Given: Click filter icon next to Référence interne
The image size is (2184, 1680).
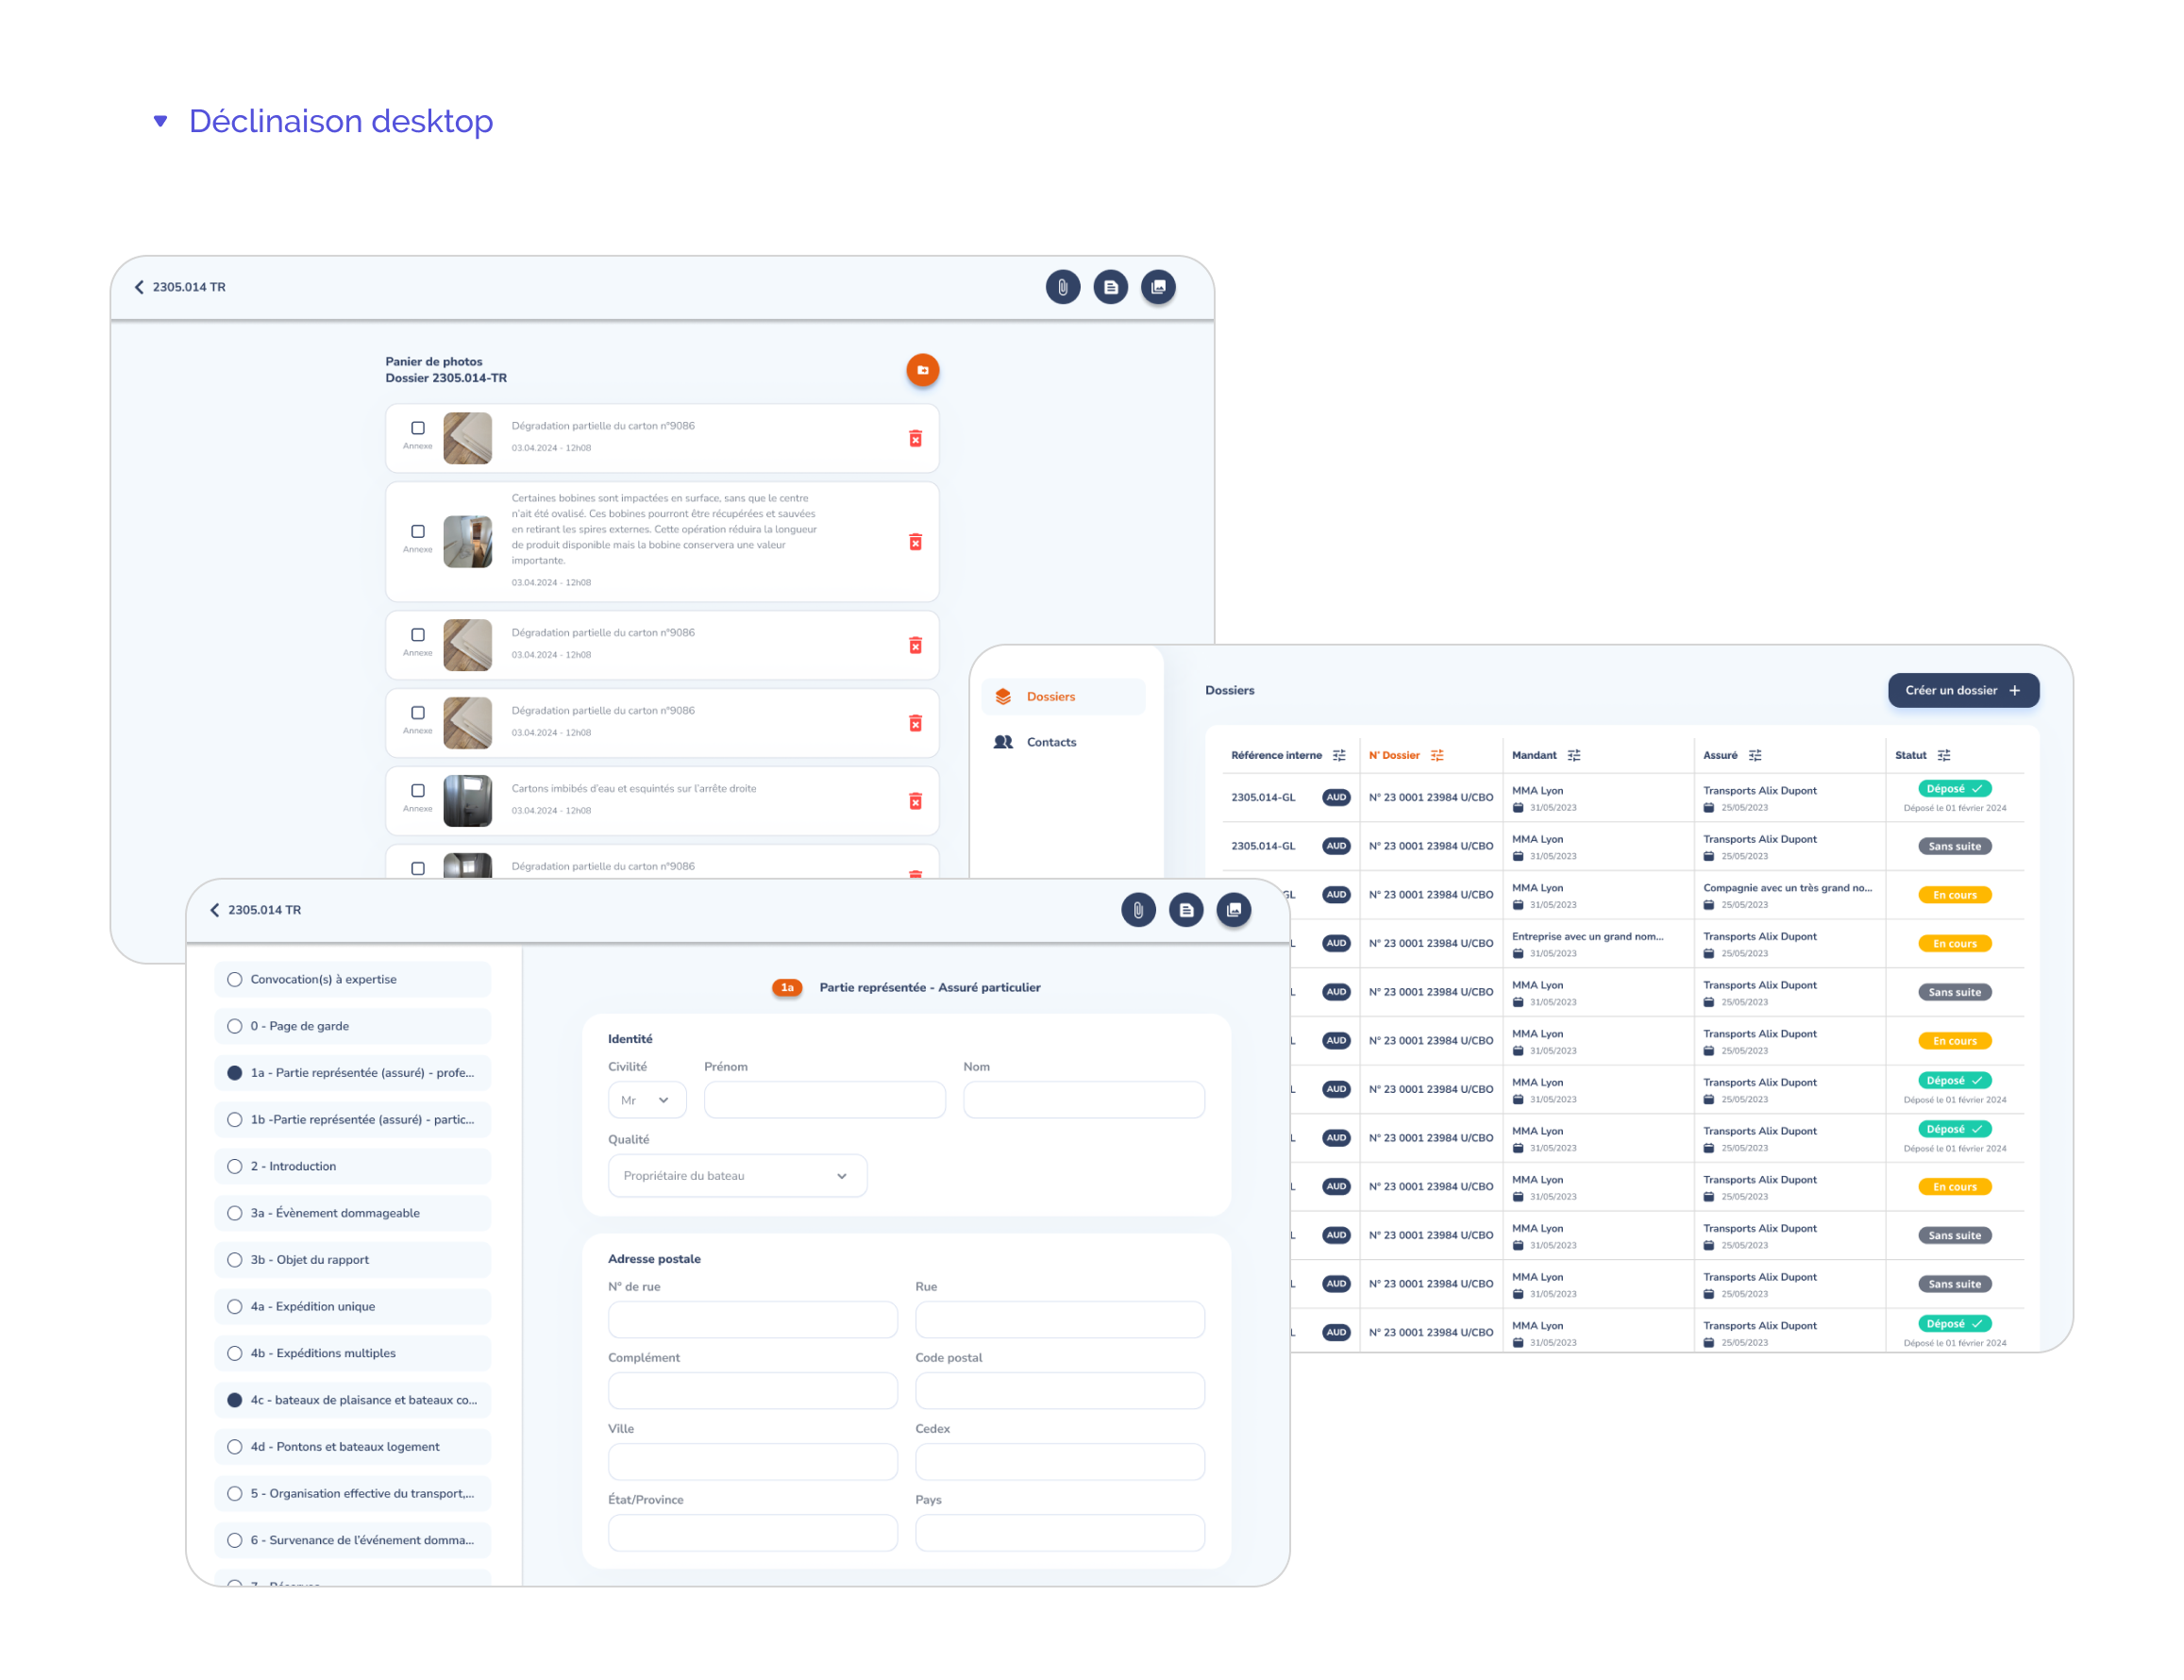Looking at the screenshot, I should [1339, 756].
